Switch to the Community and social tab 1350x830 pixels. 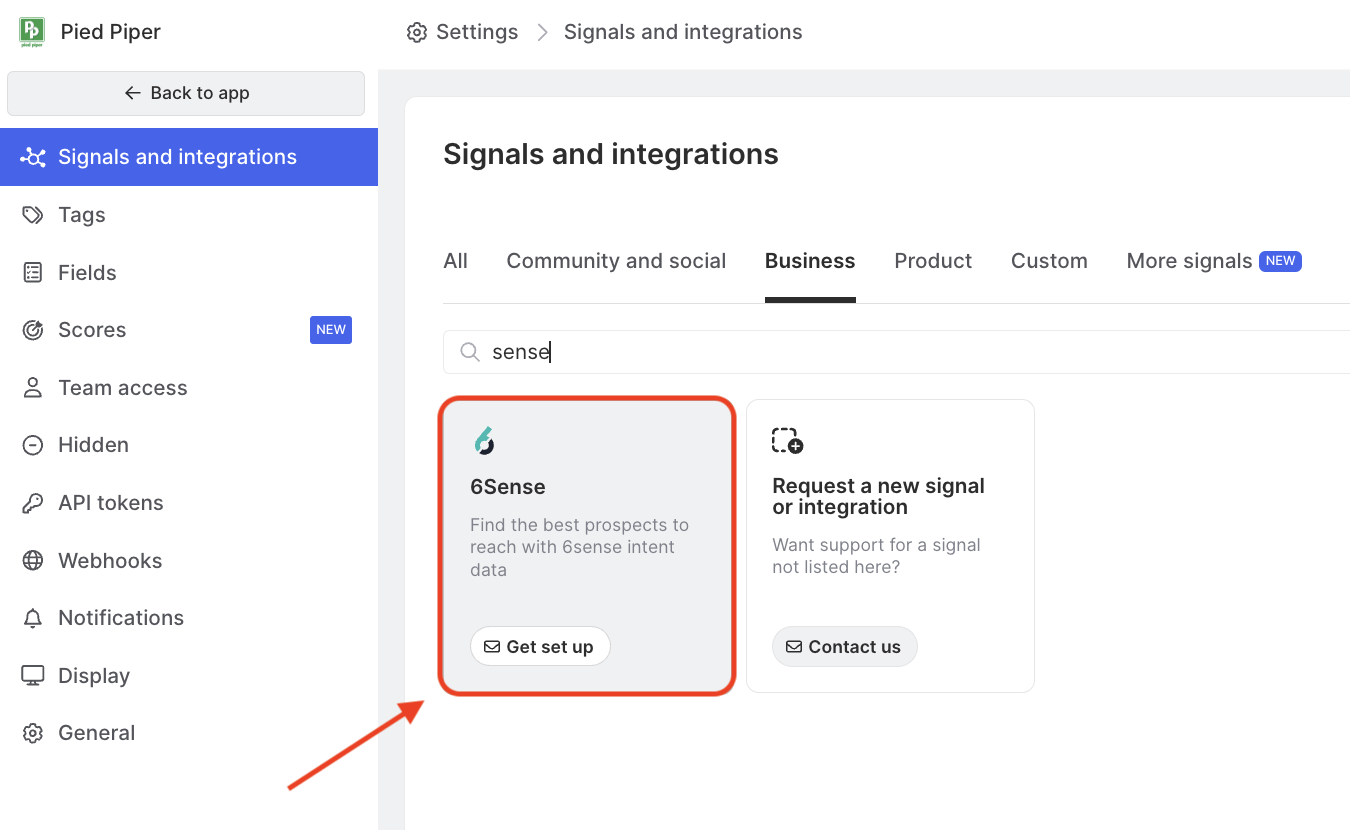(616, 261)
